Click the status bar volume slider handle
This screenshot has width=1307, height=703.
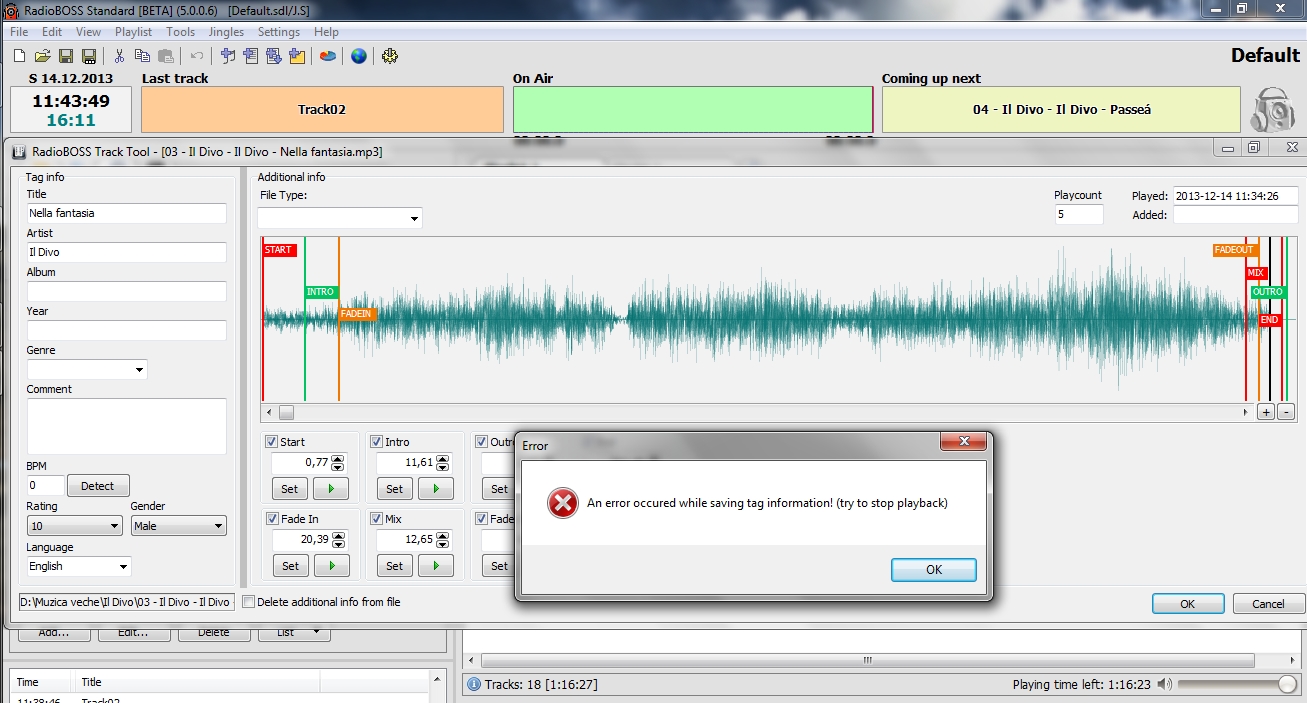1287,685
